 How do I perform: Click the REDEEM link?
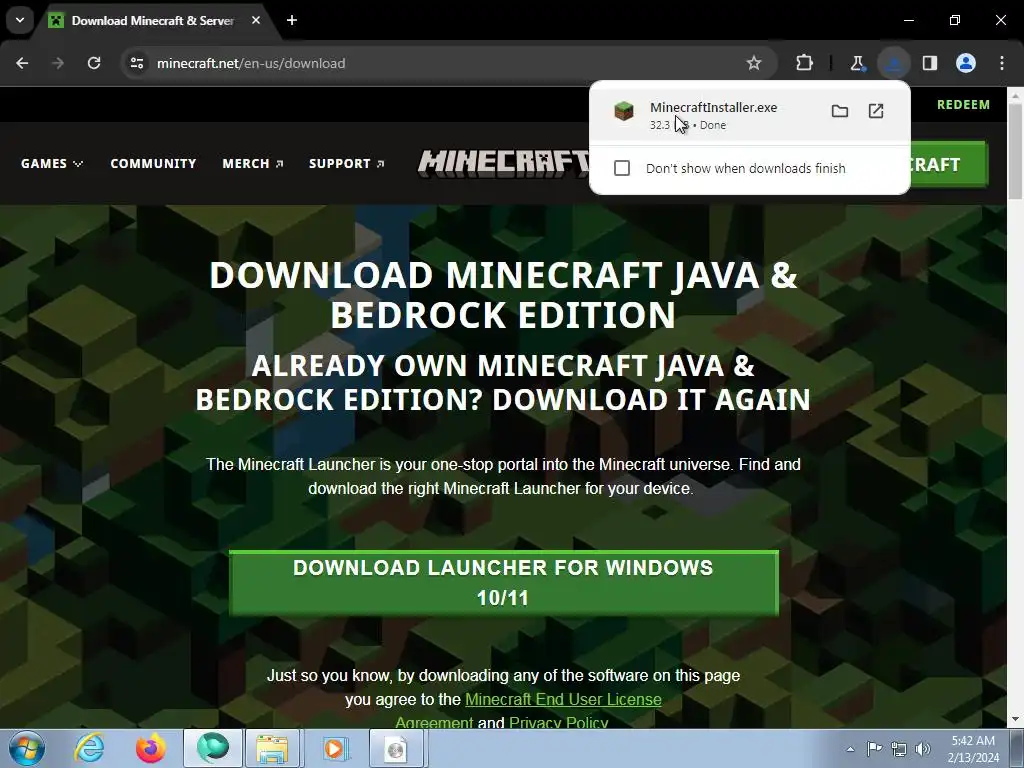(963, 104)
